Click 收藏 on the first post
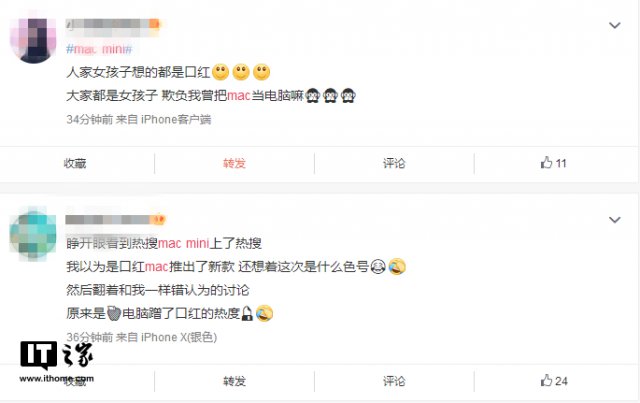Screen dimensions: 640x403 (75, 163)
